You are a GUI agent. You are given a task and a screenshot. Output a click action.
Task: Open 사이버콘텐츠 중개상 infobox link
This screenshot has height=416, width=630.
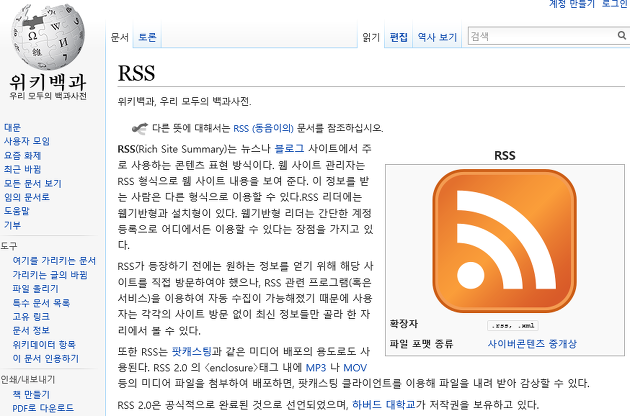[532, 344]
